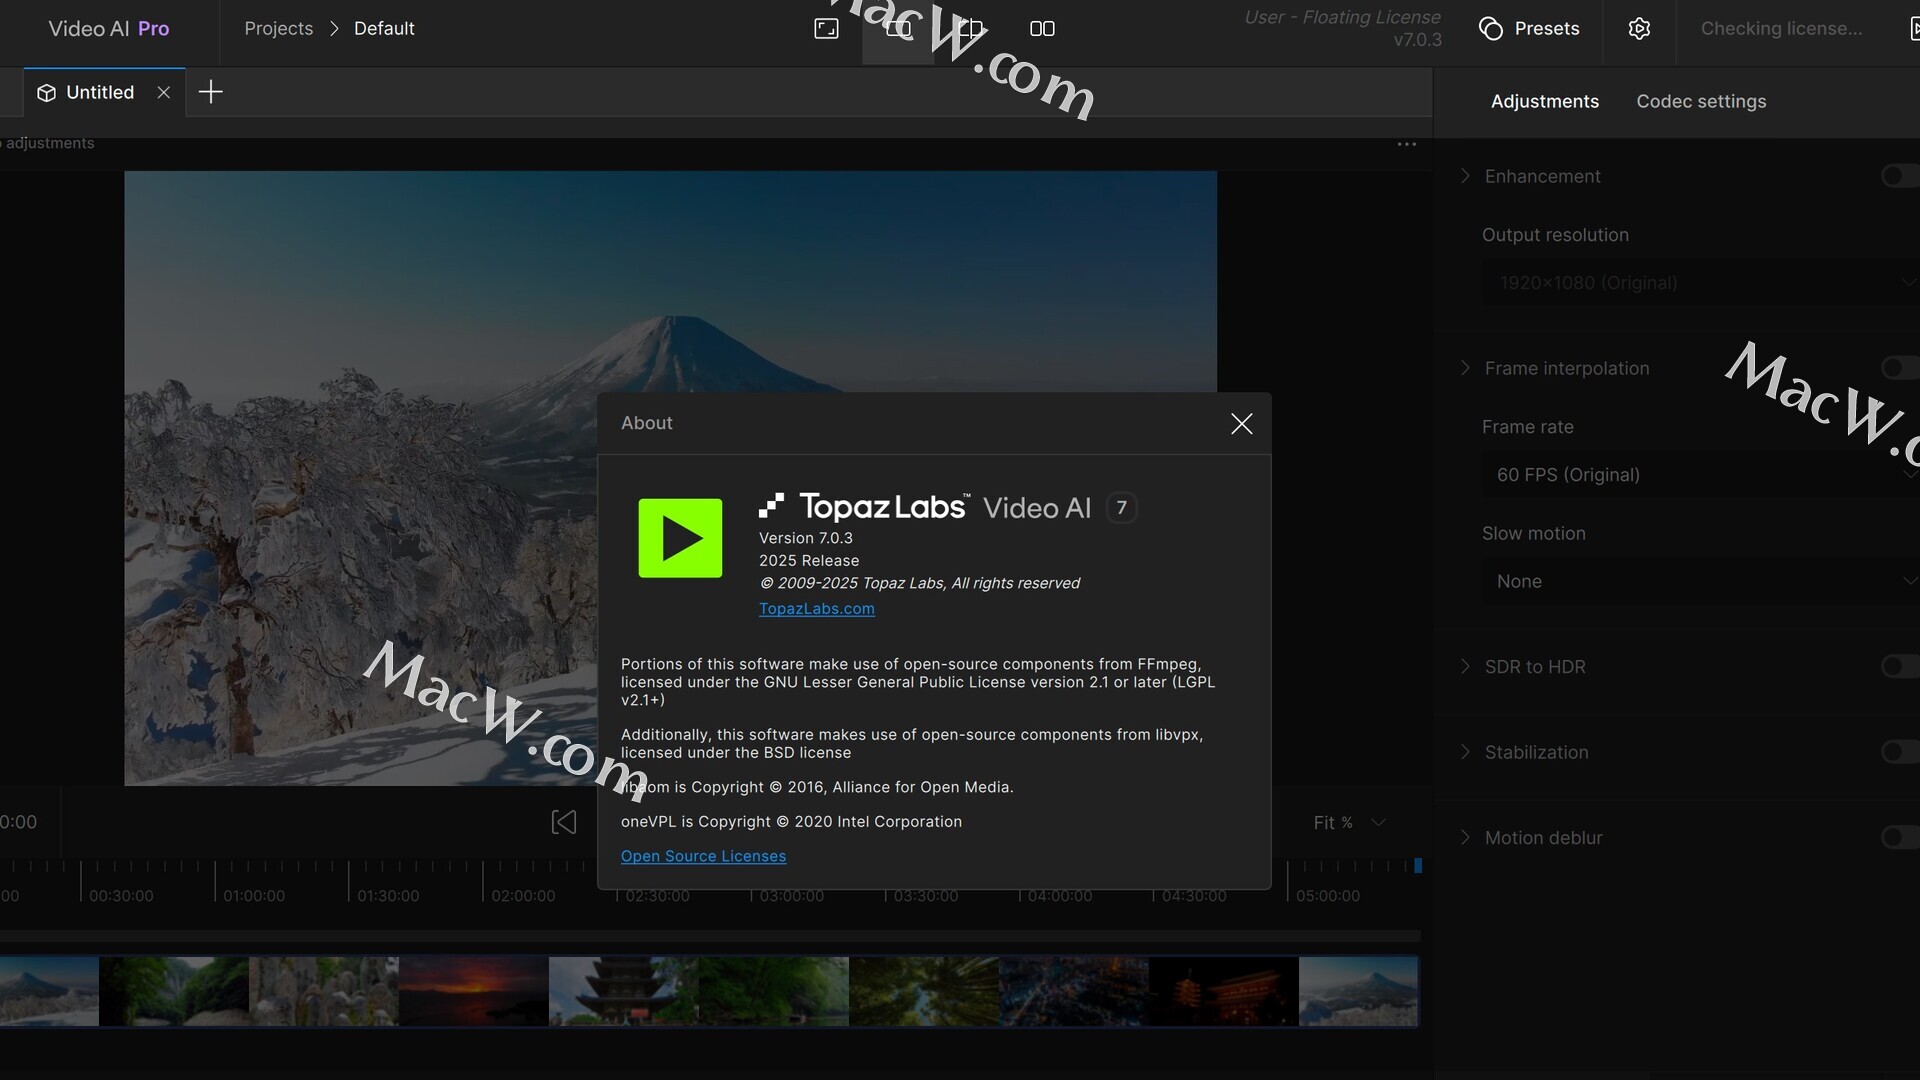
Task: Select the Untitled project tab
Action: [104, 93]
